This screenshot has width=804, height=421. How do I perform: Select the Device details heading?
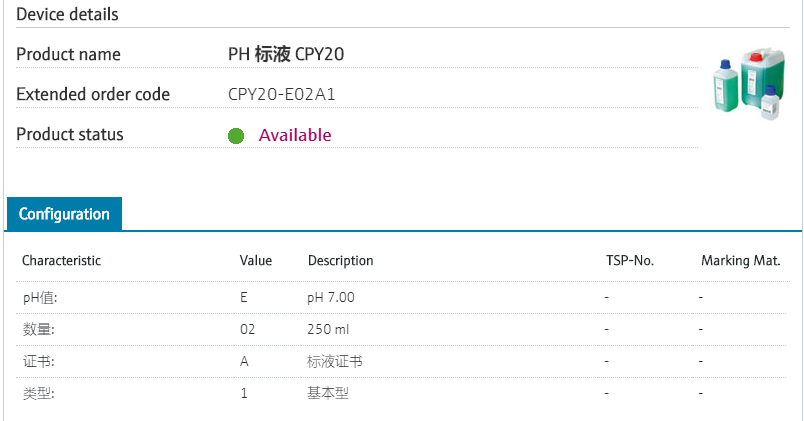pos(67,14)
